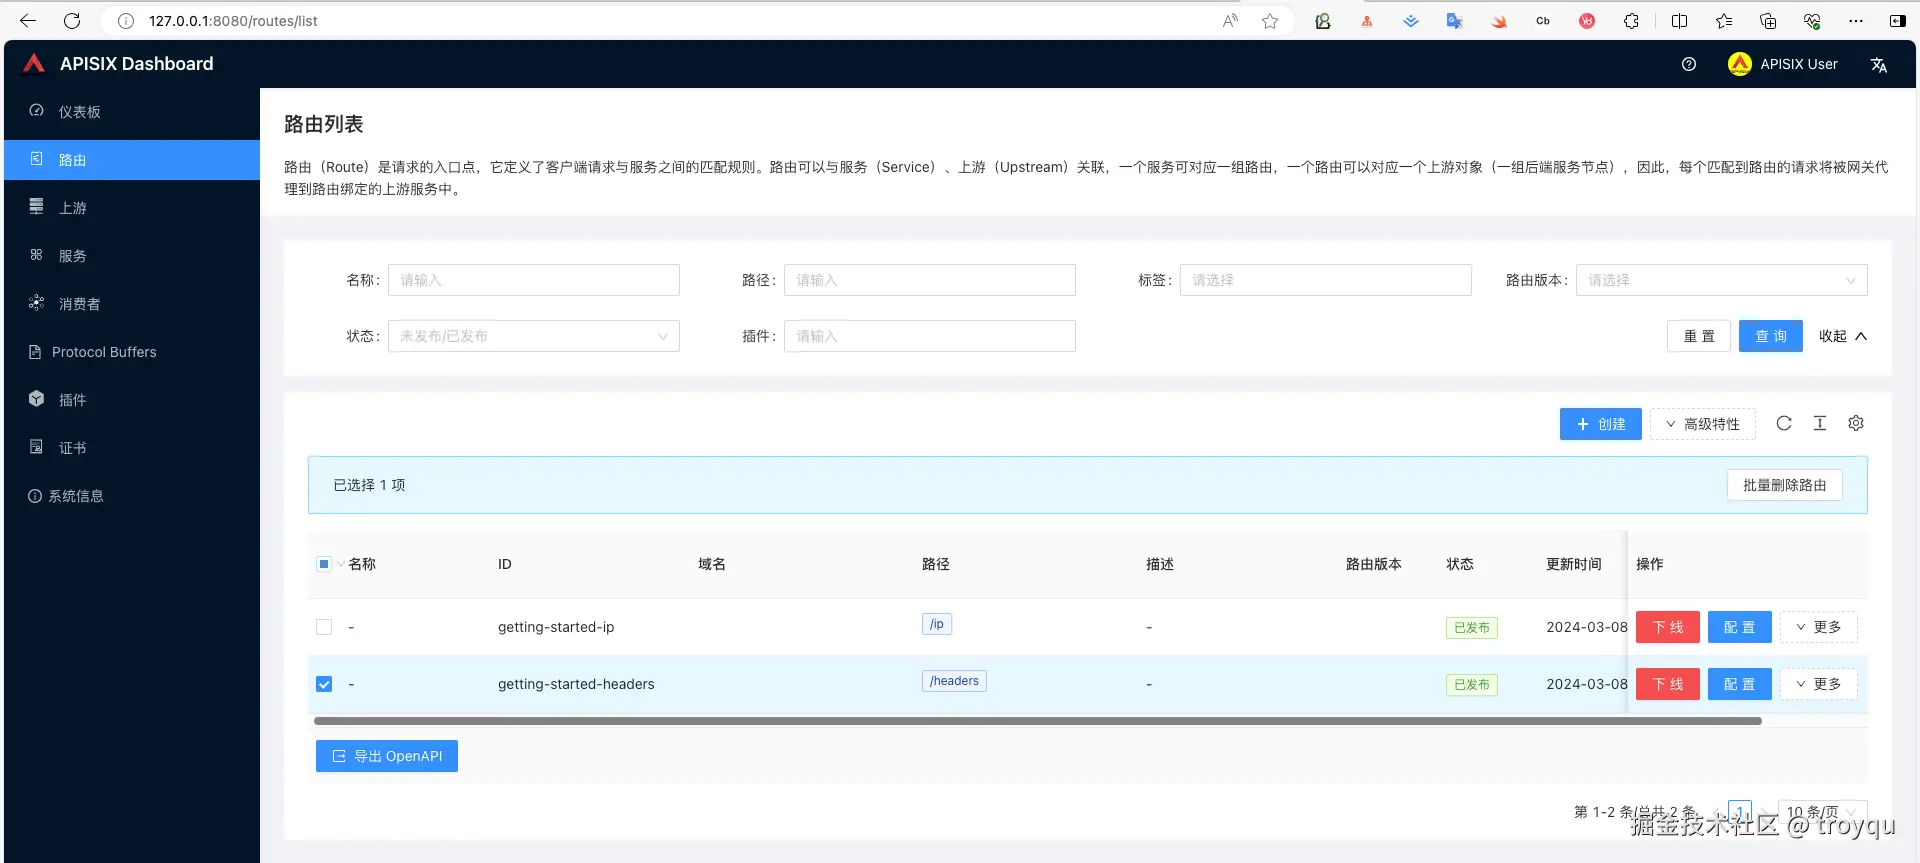Focus the 名称 input field
Screen dimensions: 1920x863
534,280
